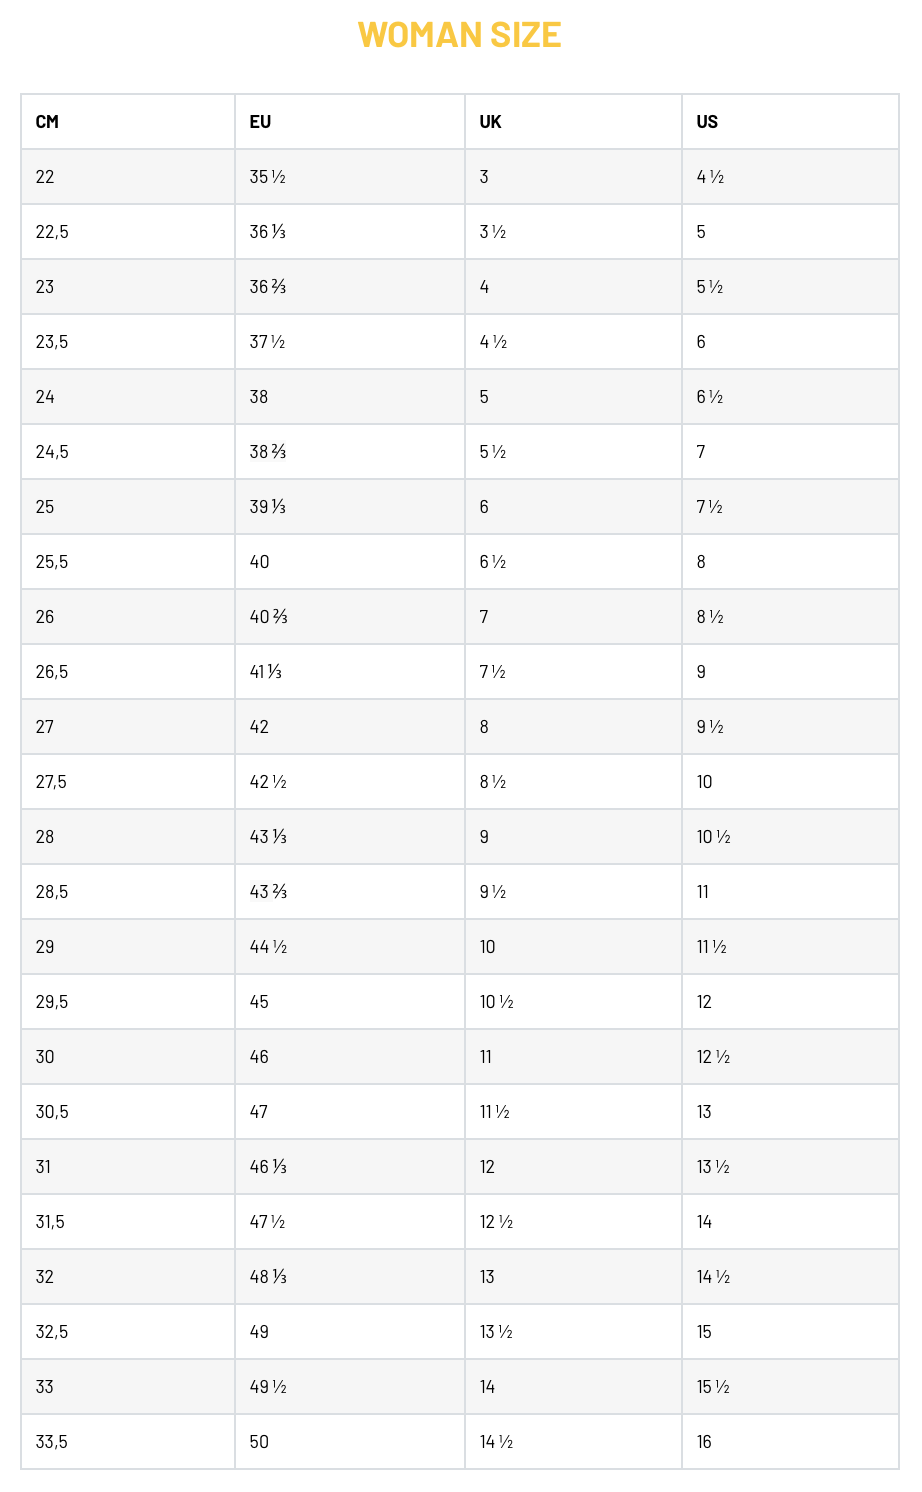Select the EU 42 cell
This screenshot has height=1492, width=922.
click(259, 727)
